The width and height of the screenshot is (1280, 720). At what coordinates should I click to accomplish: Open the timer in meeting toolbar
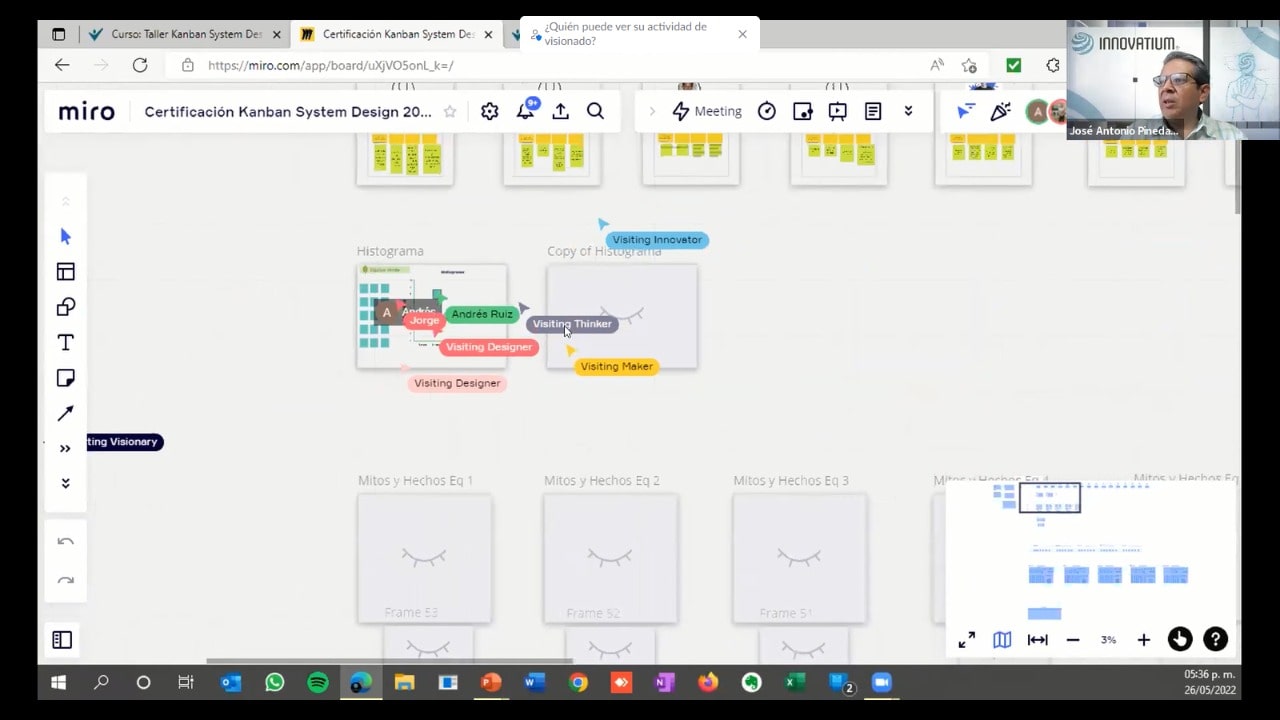tap(767, 112)
